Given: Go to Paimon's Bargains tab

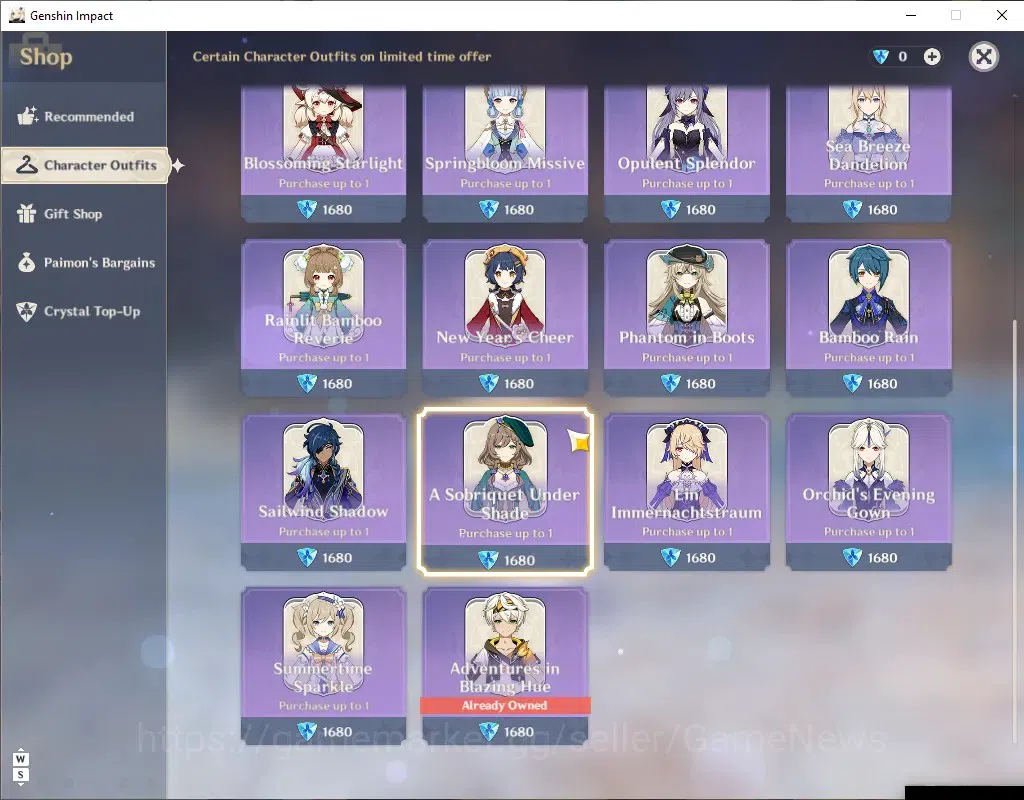Looking at the screenshot, I should tap(84, 263).
